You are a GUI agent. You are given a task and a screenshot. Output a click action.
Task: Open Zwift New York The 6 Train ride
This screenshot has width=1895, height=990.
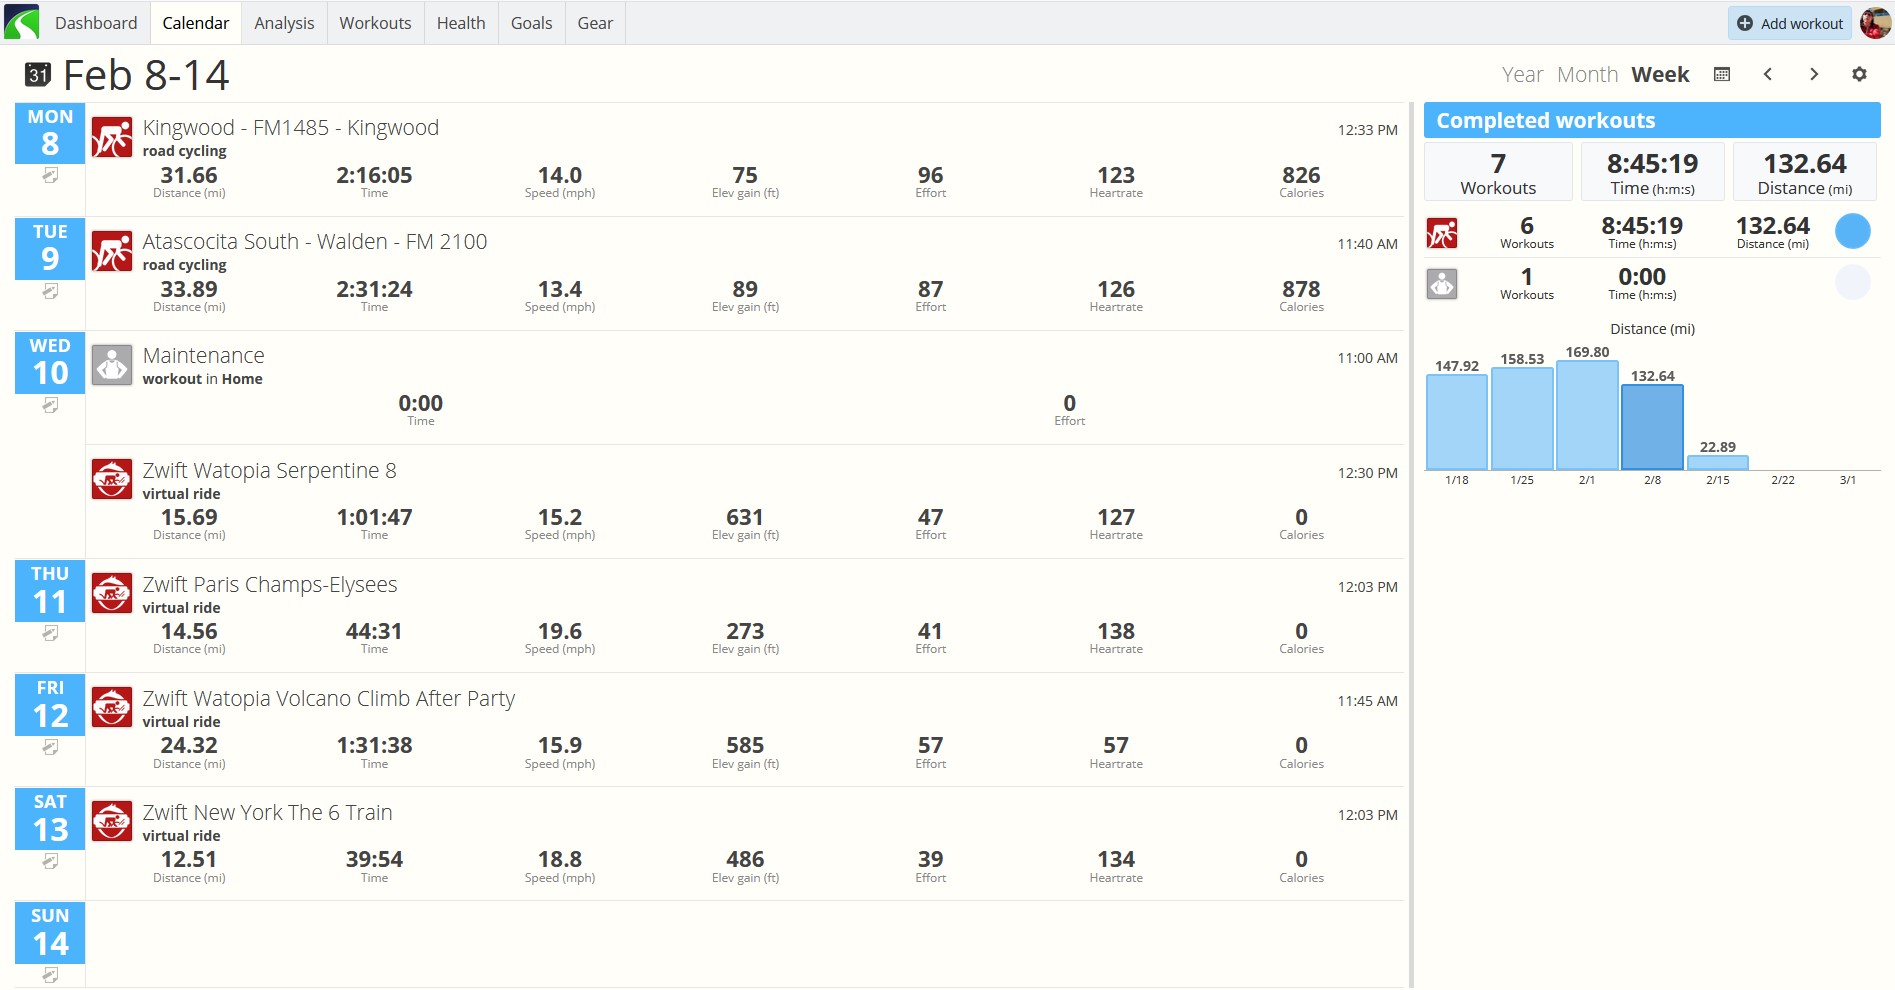[x=268, y=813]
